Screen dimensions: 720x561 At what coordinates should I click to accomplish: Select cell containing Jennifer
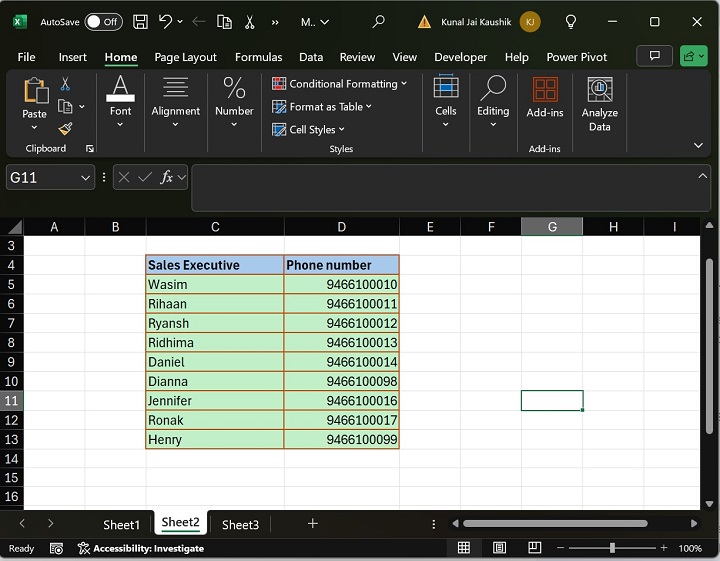click(x=214, y=401)
